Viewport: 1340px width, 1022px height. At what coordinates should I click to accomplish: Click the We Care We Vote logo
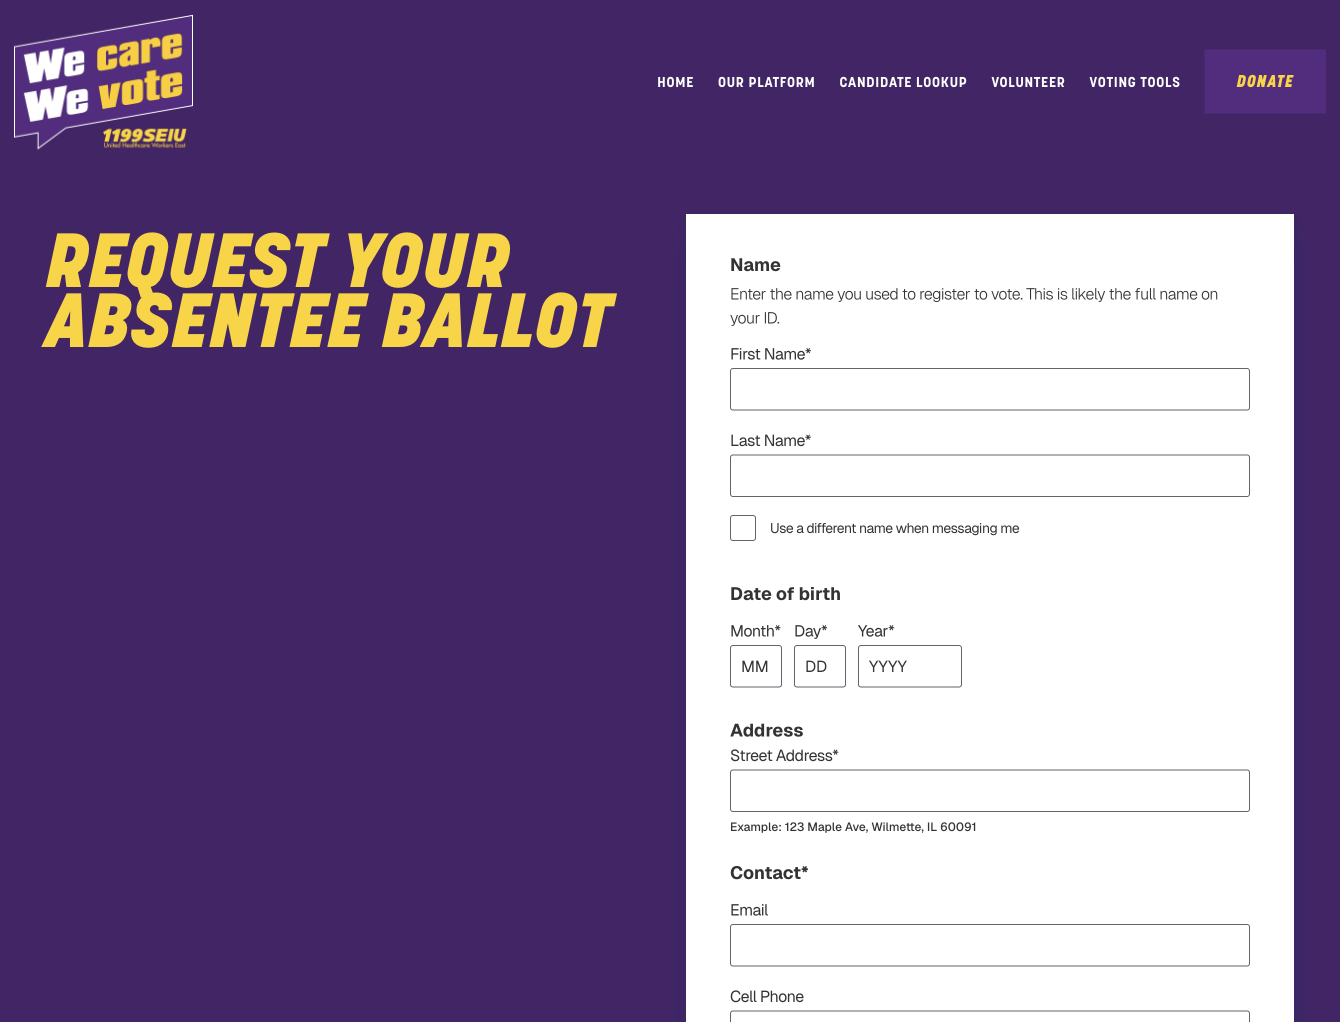(x=104, y=82)
